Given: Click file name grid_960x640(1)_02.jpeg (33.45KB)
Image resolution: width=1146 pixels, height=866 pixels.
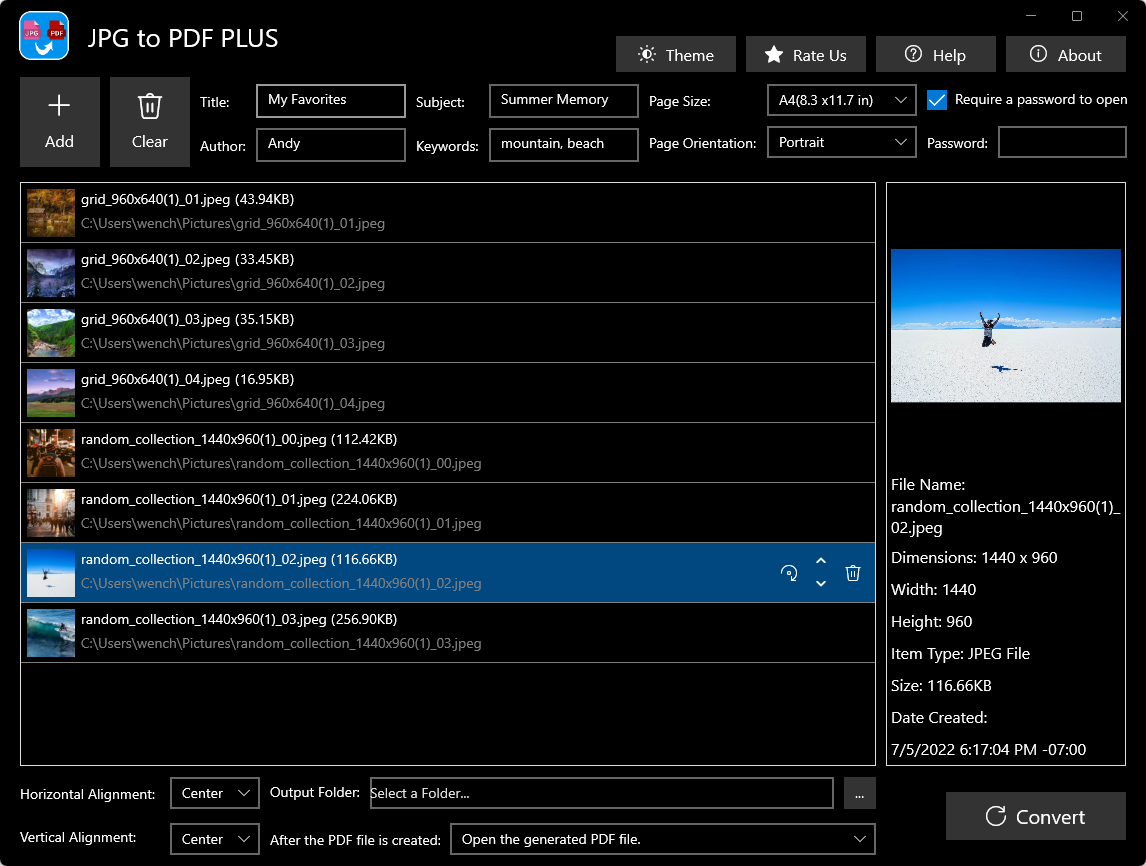Looking at the screenshot, I should click(x=188, y=259).
